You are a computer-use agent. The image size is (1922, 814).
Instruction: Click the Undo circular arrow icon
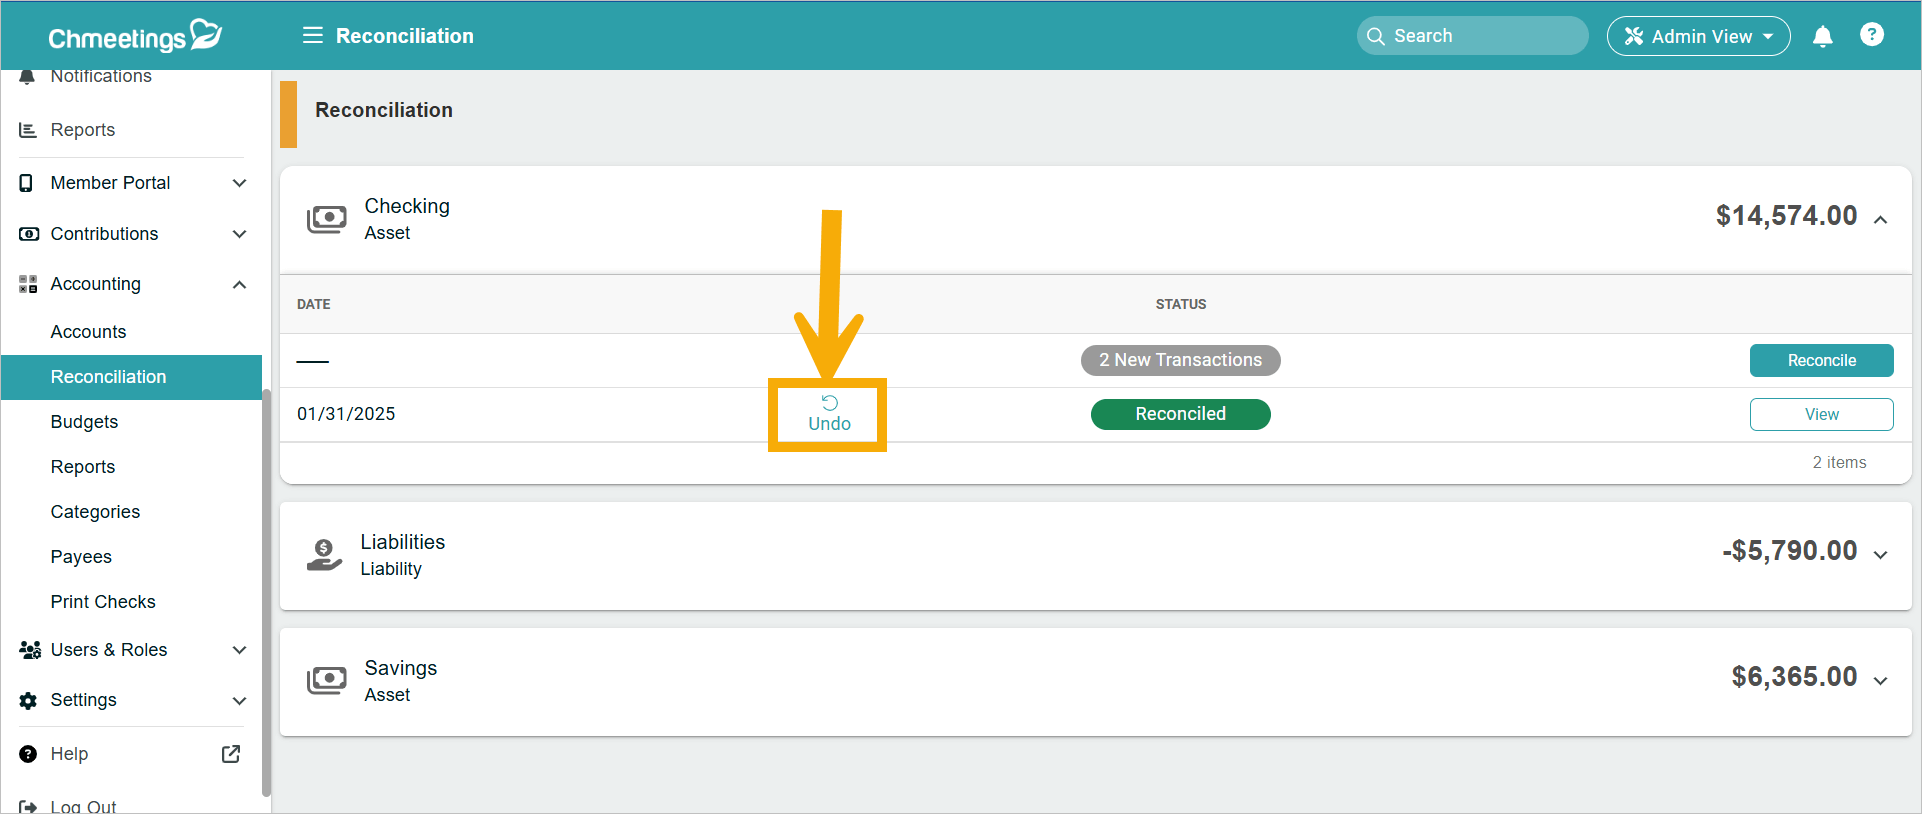point(830,403)
